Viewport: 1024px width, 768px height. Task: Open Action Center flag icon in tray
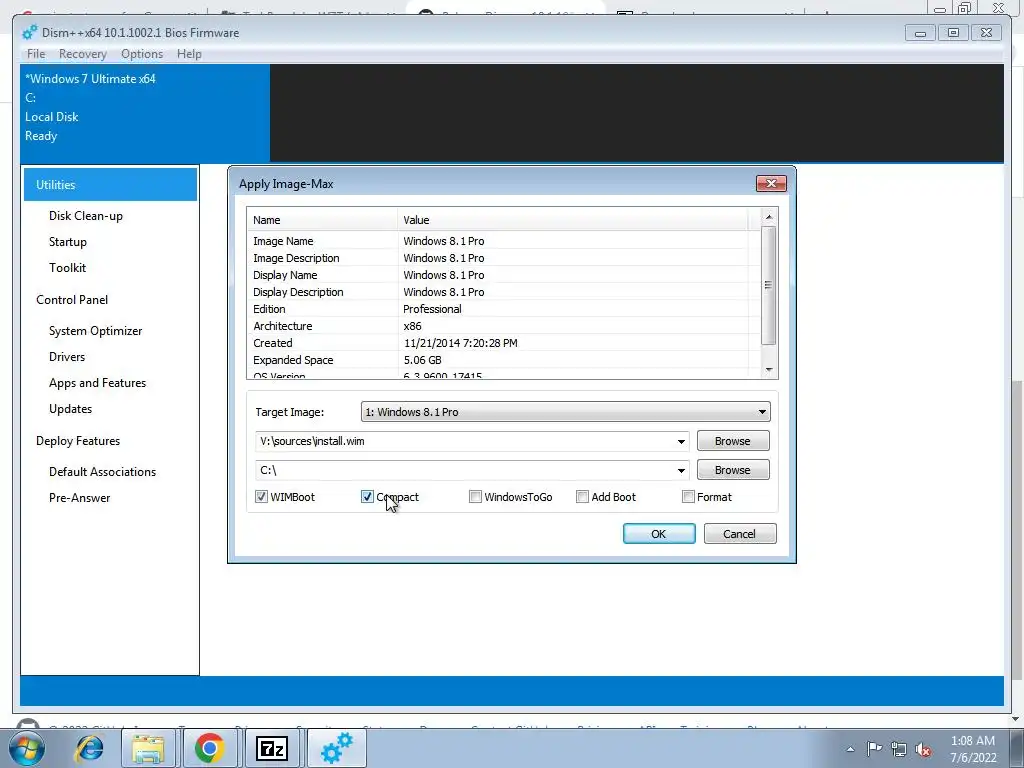[x=874, y=749]
